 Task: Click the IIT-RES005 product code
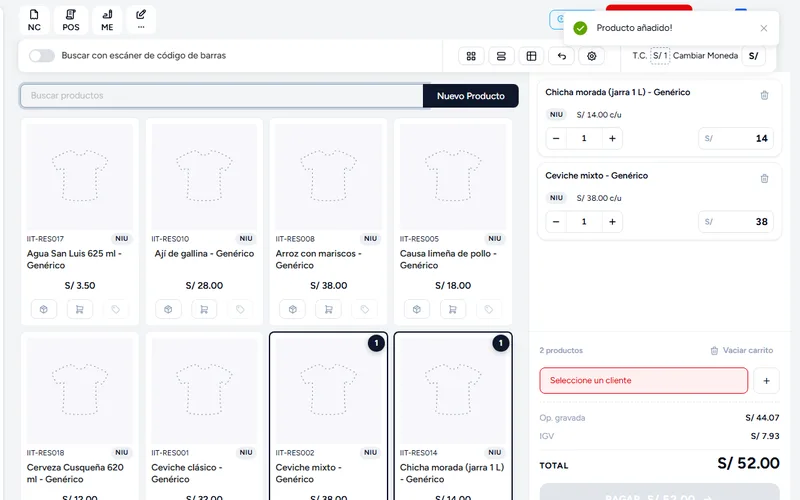[x=419, y=239]
